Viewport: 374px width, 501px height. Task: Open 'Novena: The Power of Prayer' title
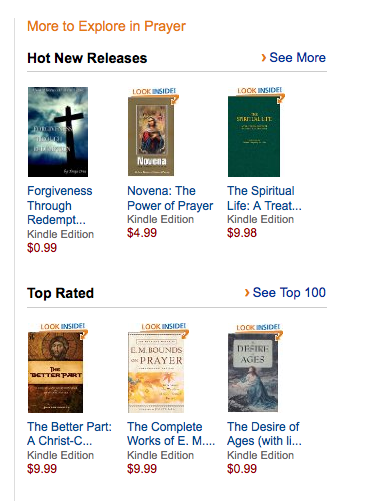pyautogui.click(x=170, y=198)
